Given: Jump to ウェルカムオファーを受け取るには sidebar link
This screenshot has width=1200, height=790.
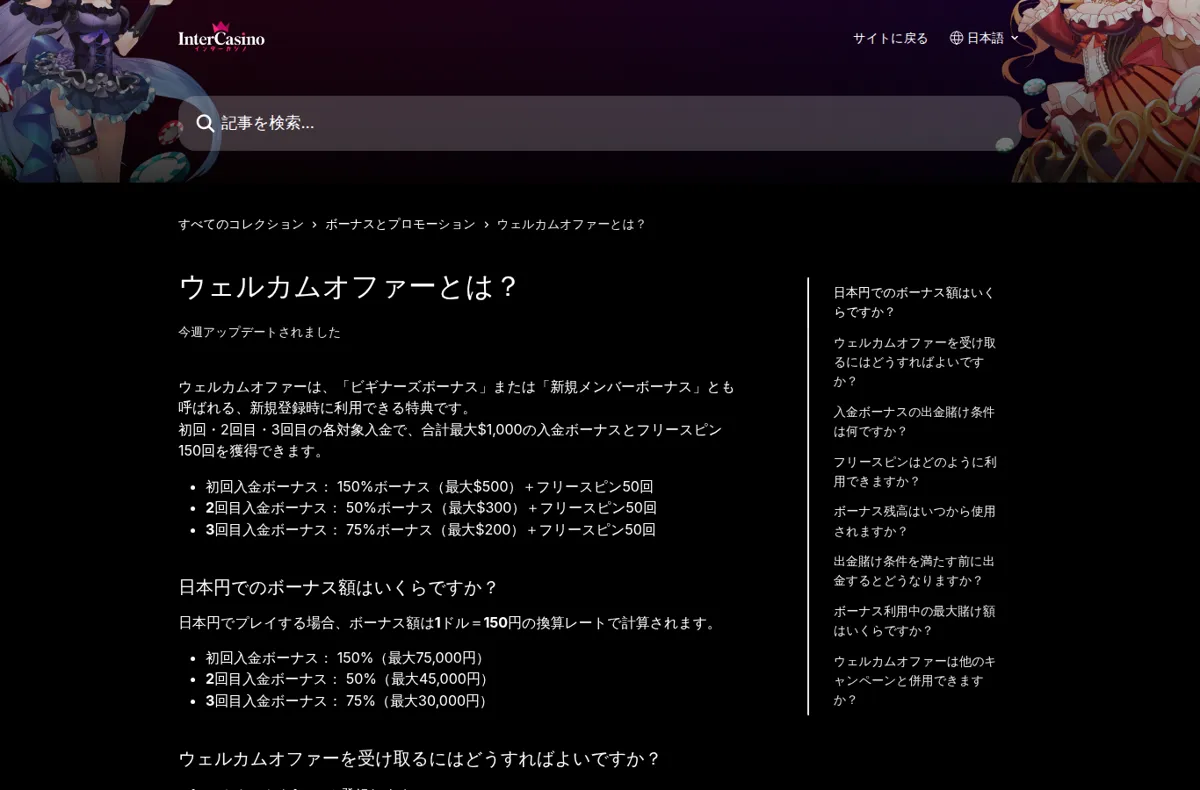Looking at the screenshot, I should pos(914,362).
